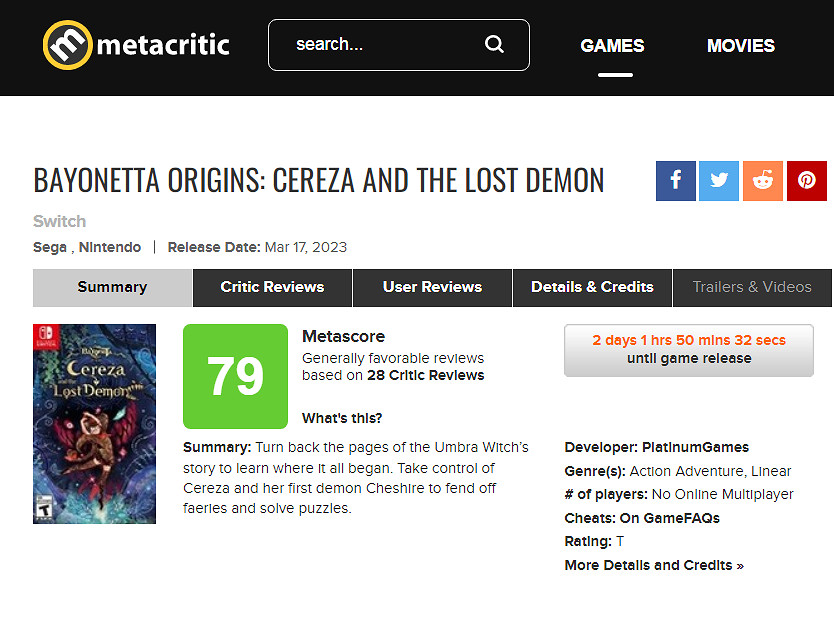Open More Details and Credits link
834x628 pixels.
[654, 565]
